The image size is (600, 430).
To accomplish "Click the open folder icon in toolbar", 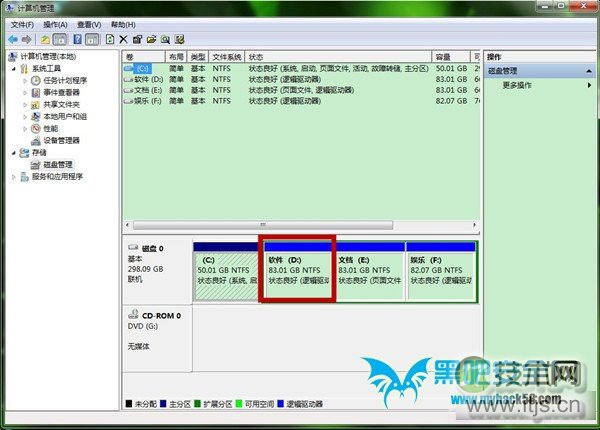I will (152, 39).
